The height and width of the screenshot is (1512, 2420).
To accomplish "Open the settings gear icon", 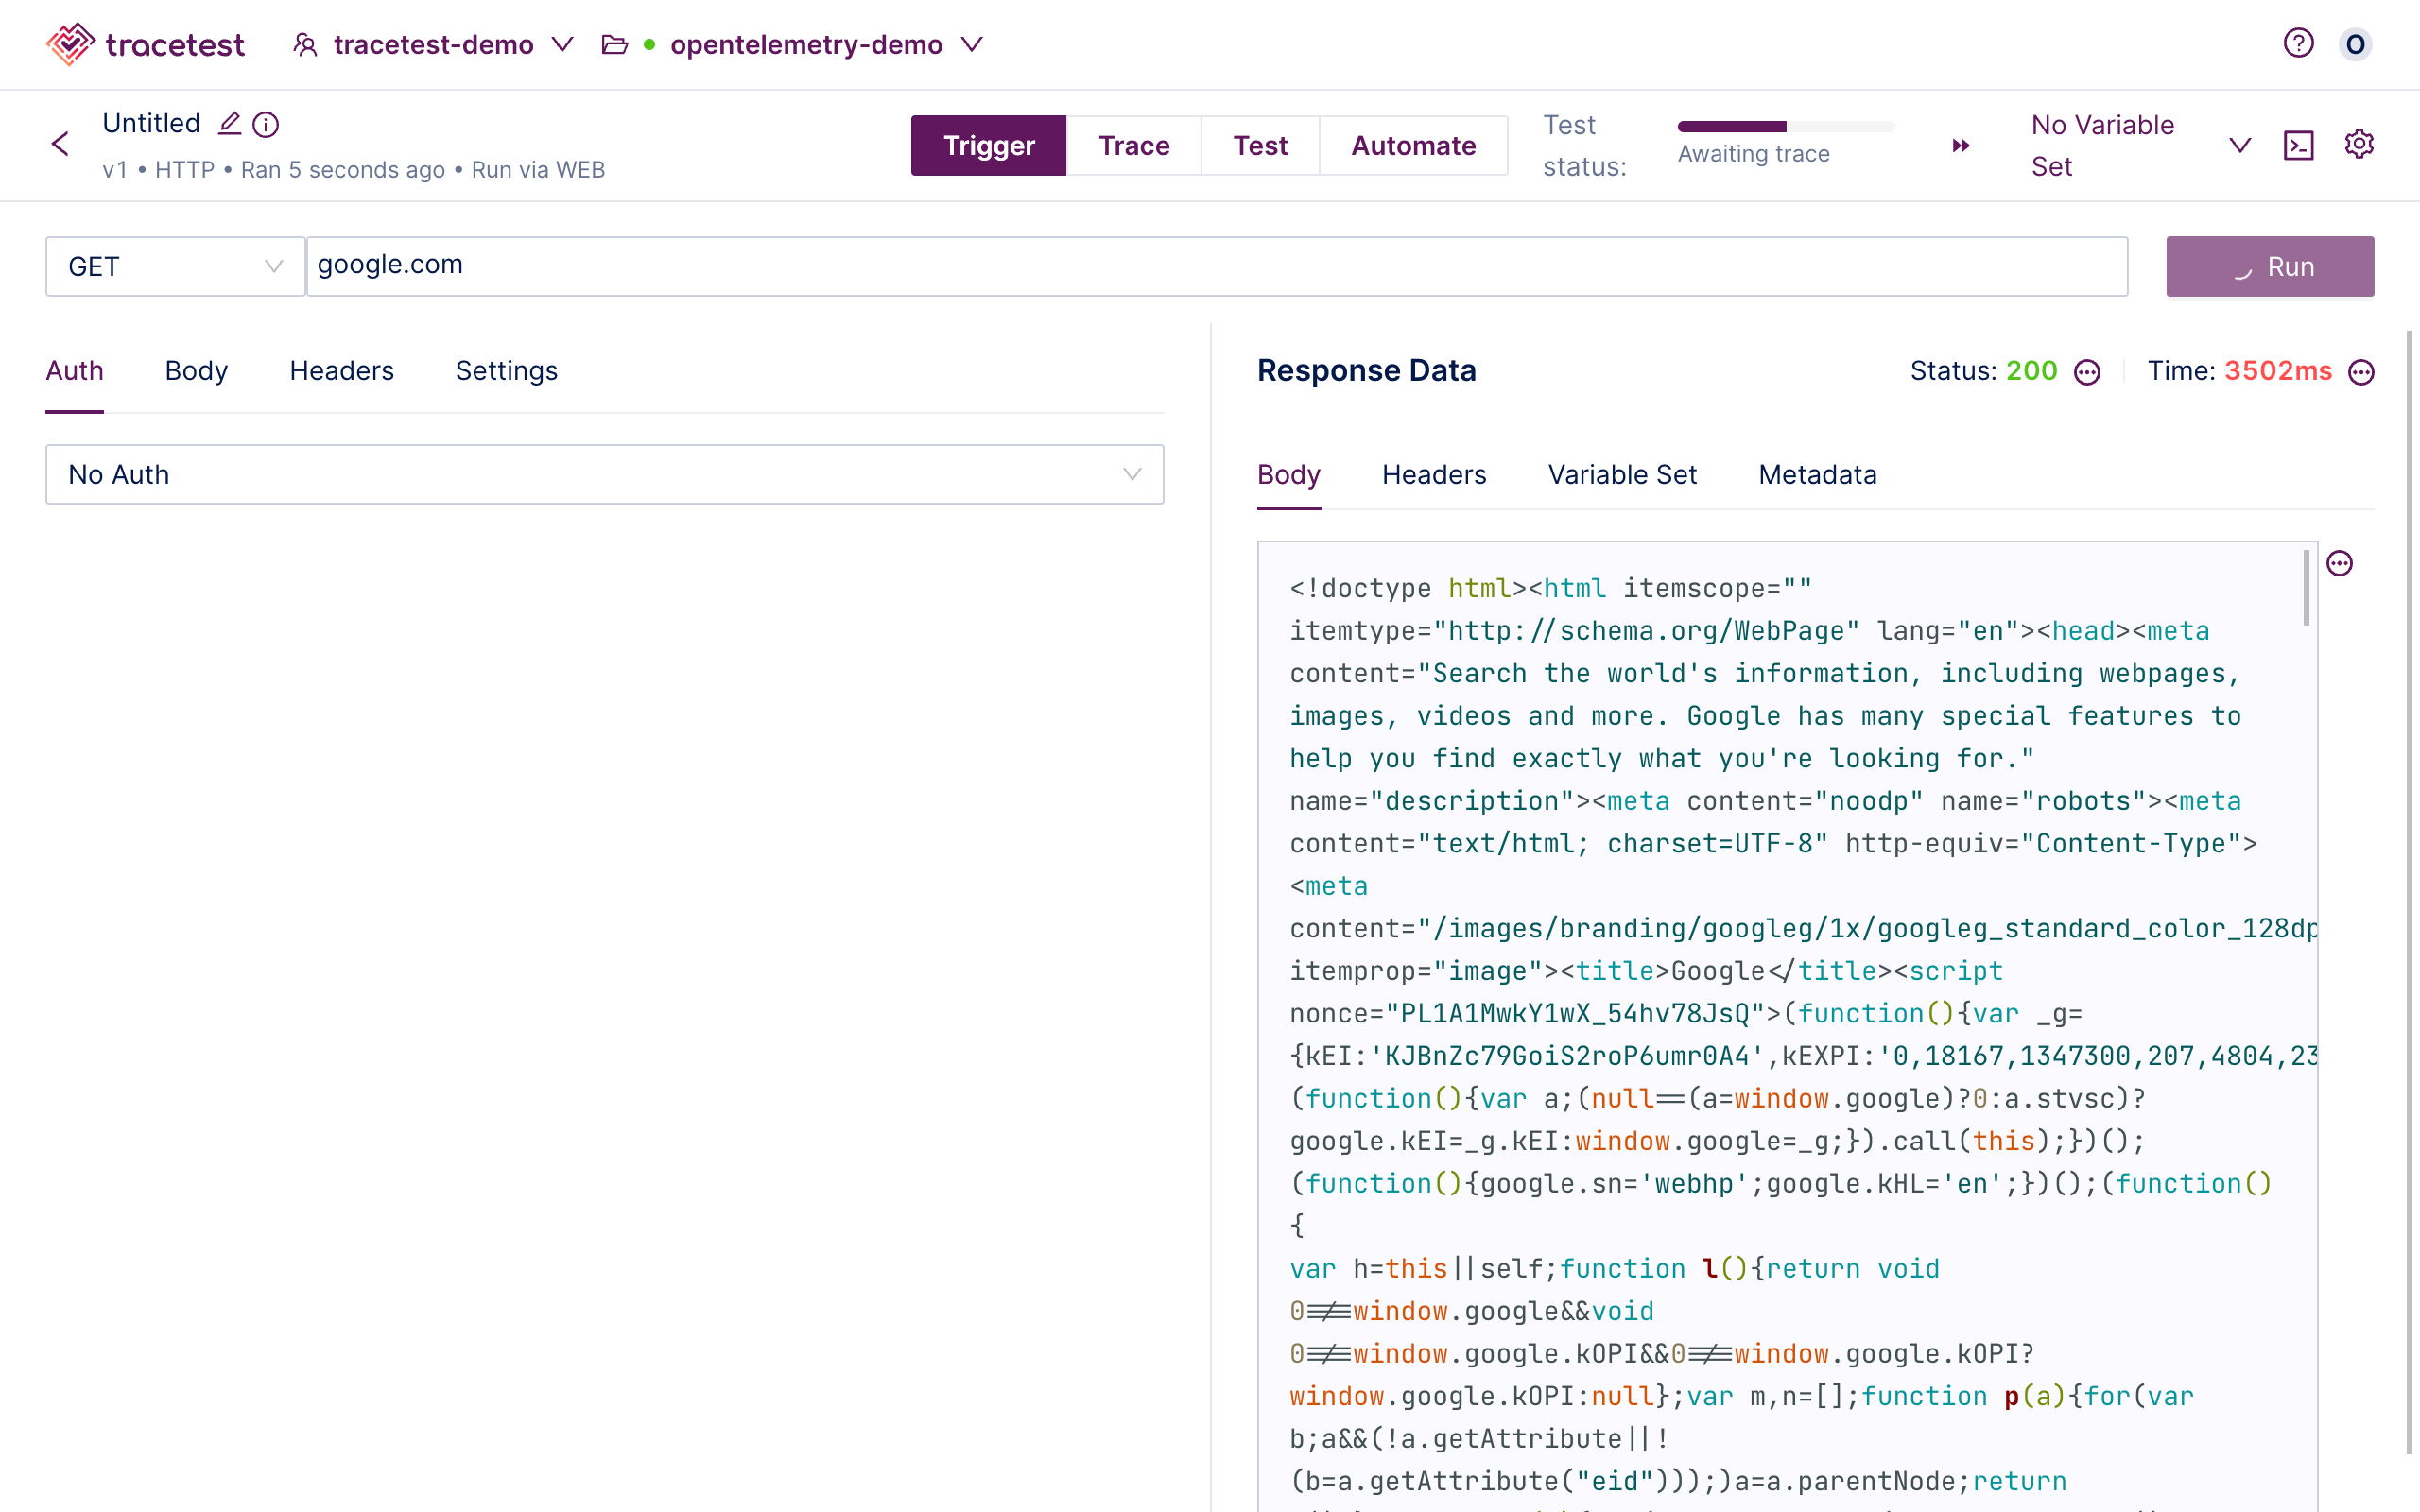I will pos(2359,144).
